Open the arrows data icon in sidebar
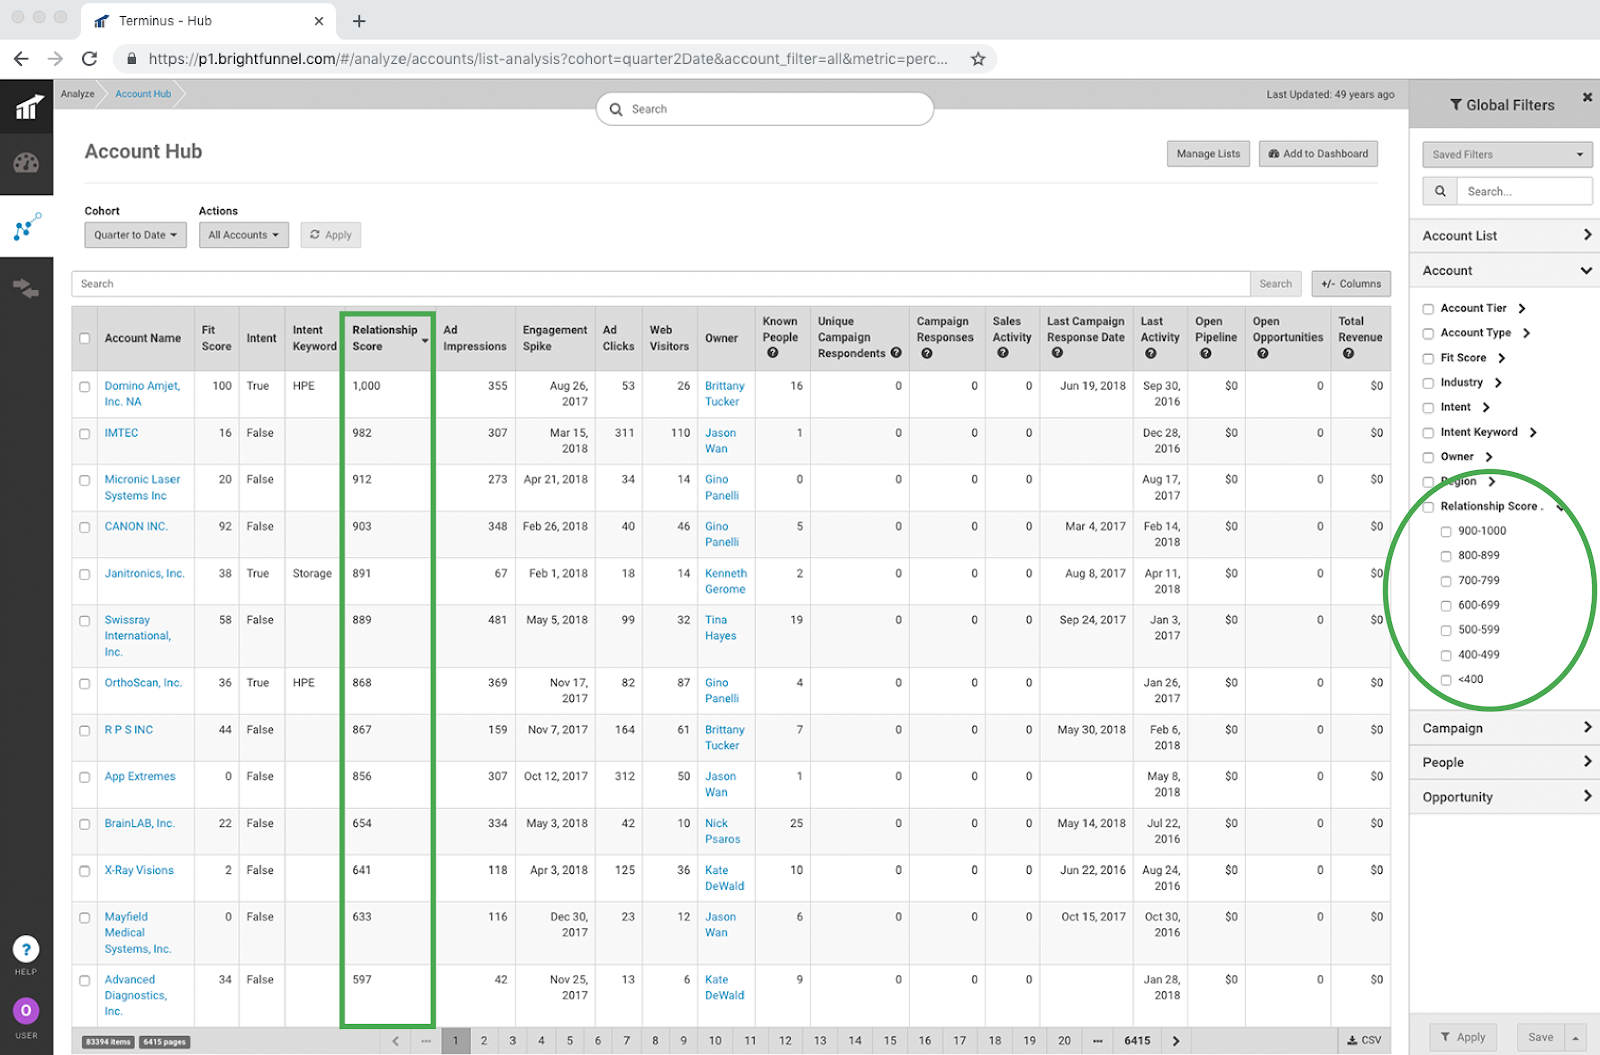1600x1055 pixels. [26, 289]
